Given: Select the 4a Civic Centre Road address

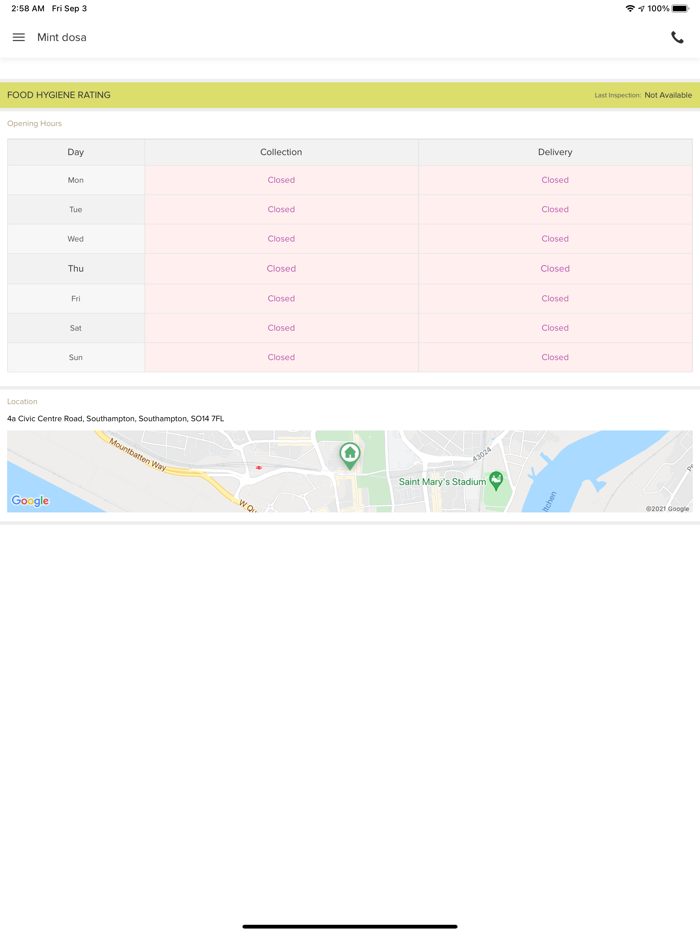Looking at the screenshot, I should click(116, 419).
